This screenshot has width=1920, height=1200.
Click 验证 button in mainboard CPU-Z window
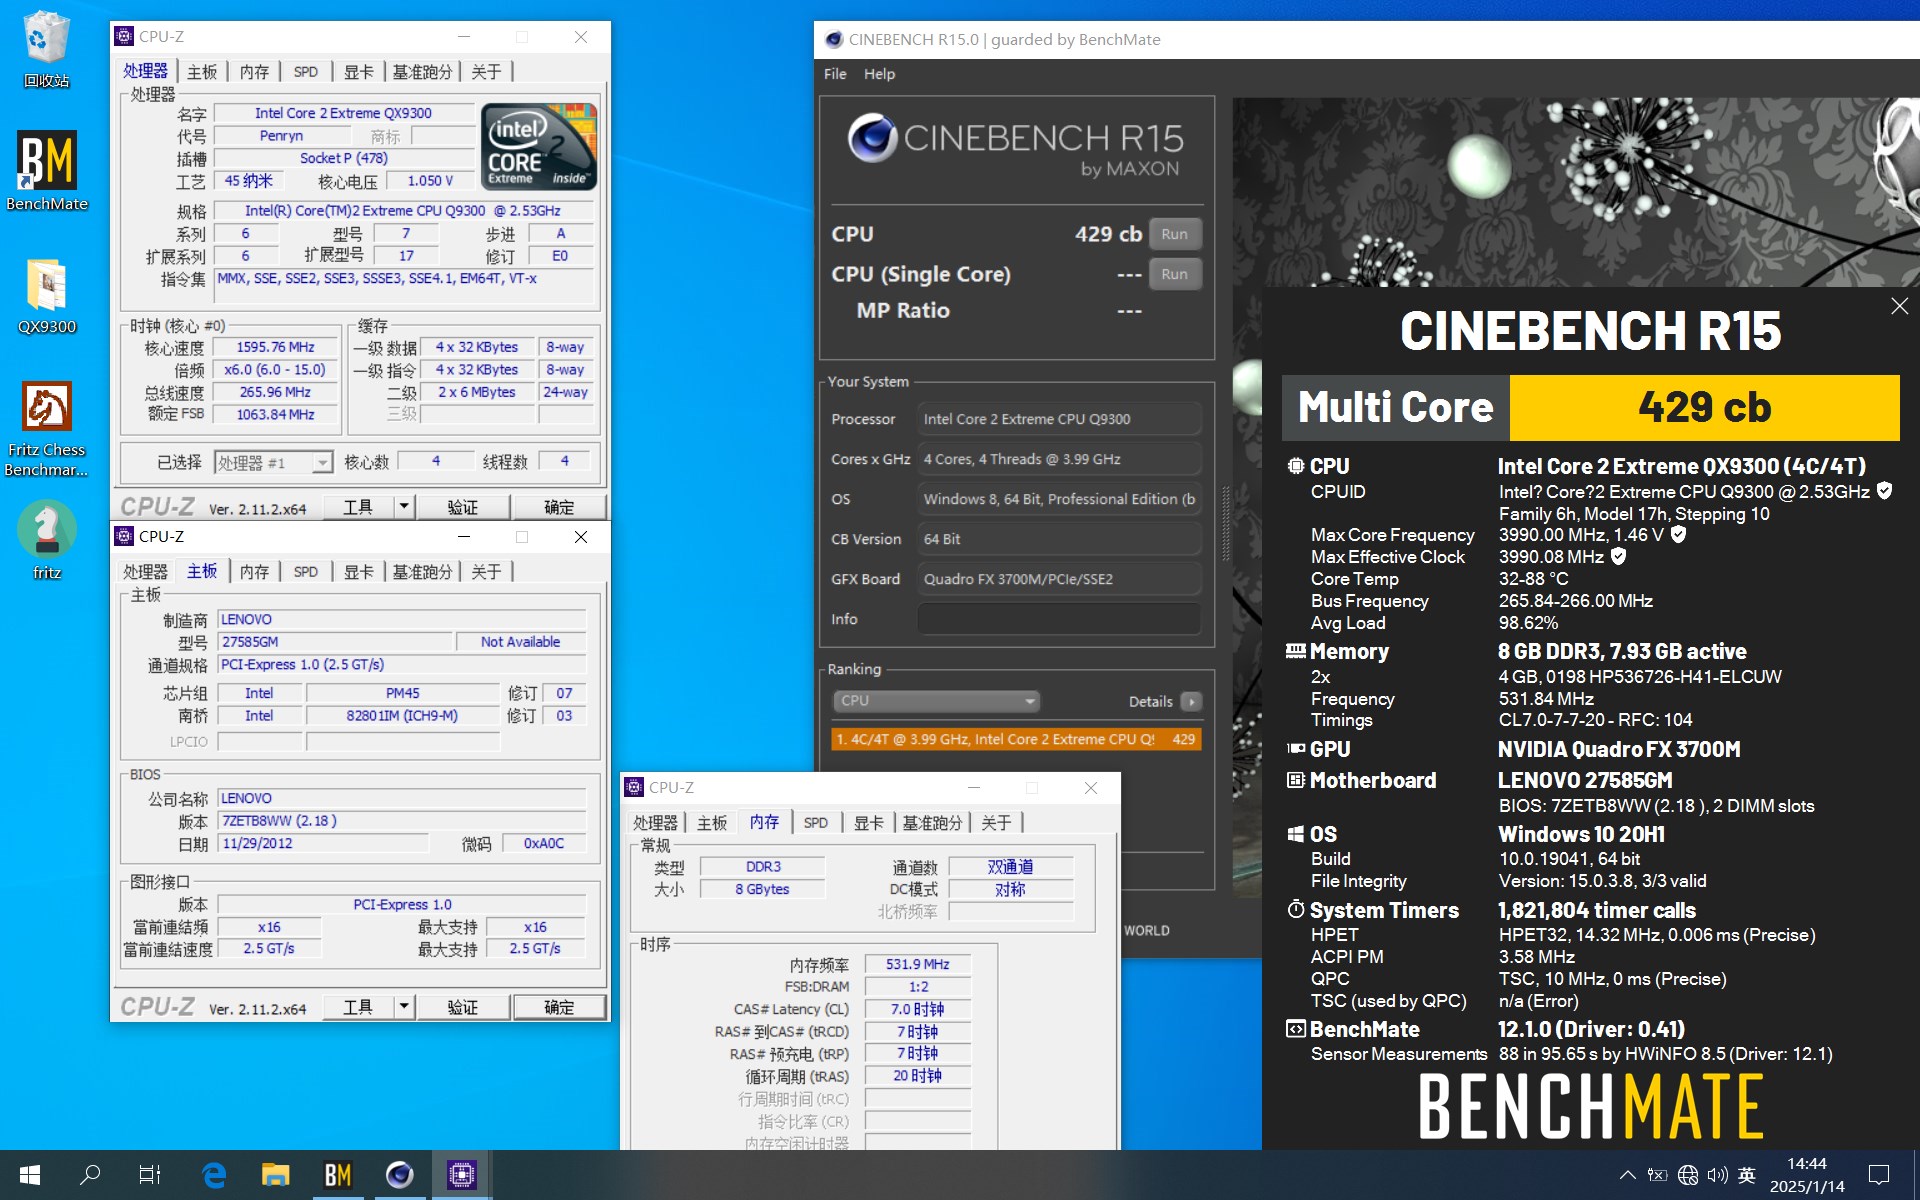(462, 1007)
